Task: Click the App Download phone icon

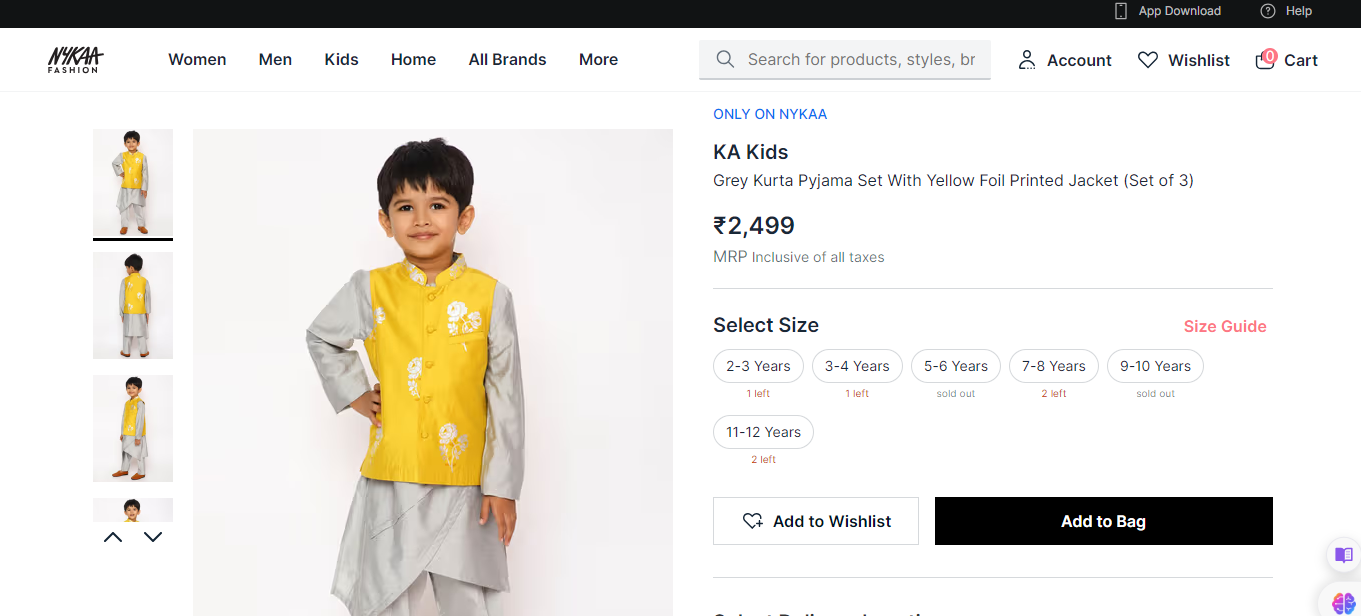Action: click(x=1121, y=11)
